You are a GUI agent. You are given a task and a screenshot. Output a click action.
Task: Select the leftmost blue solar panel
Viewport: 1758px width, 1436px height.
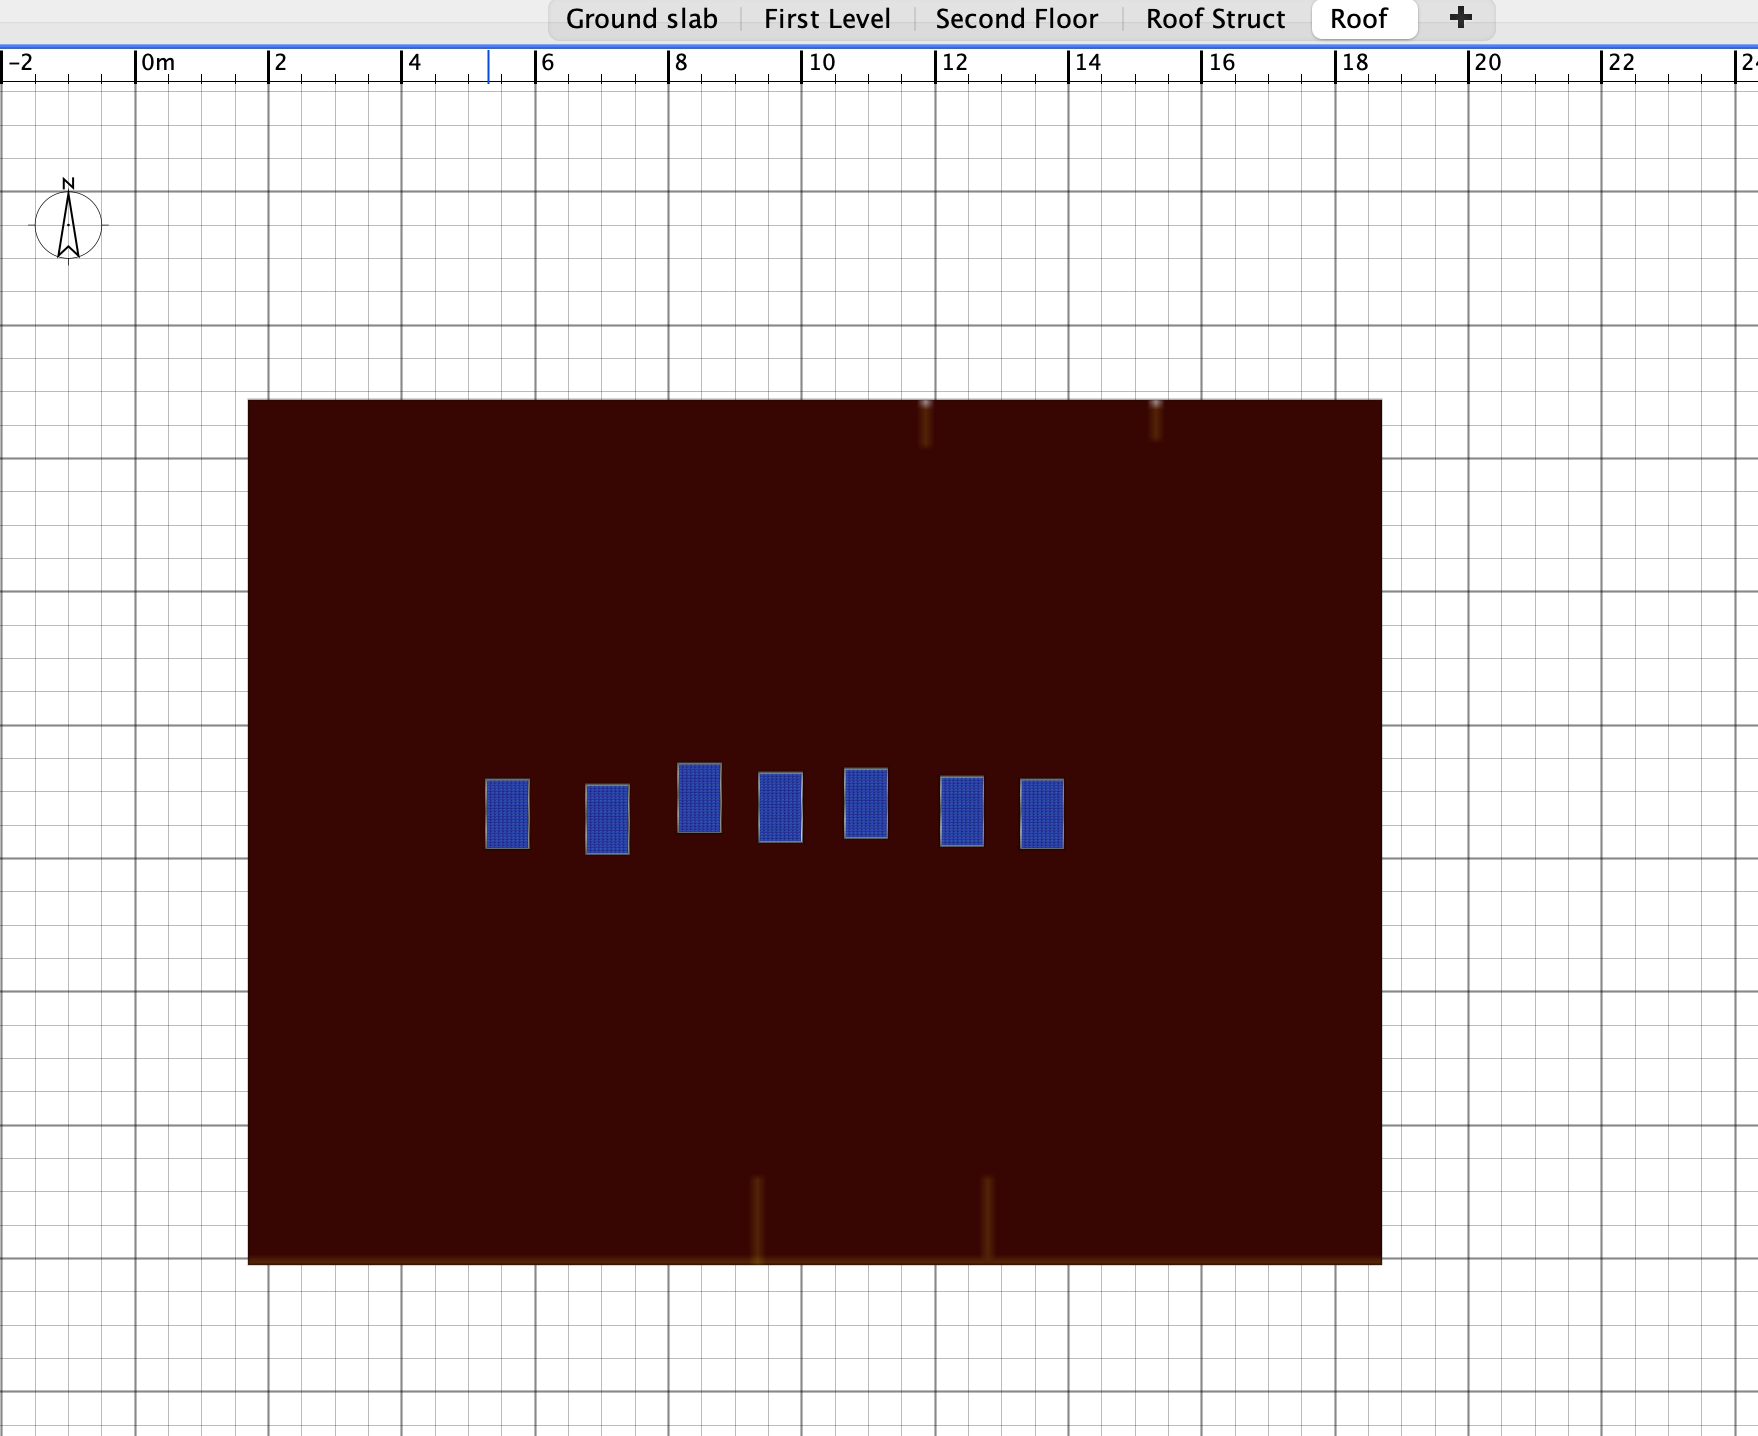(x=507, y=814)
